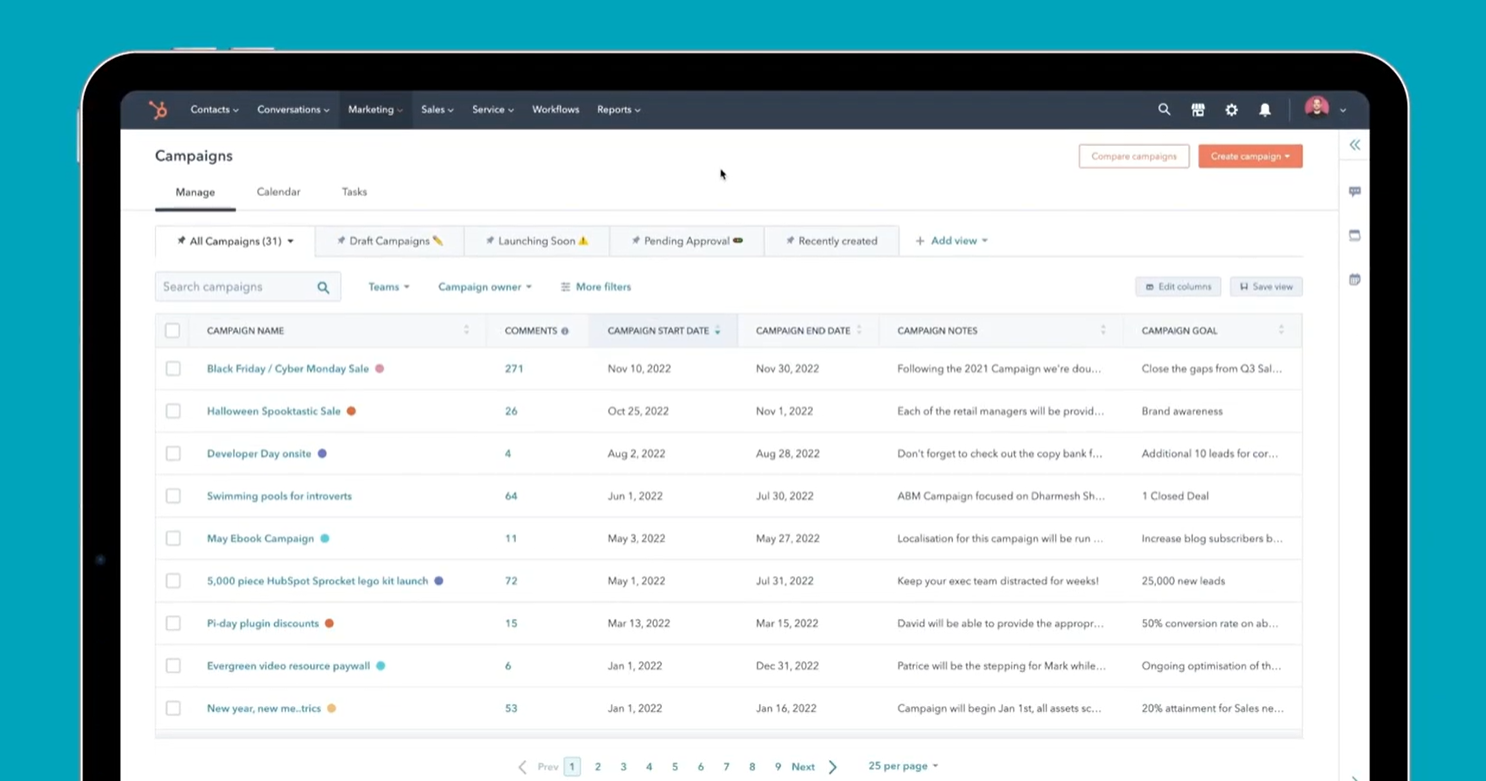
Task: Select the Halloween Spooktastic Sale checkbox
Action: [x=173, y=411]
